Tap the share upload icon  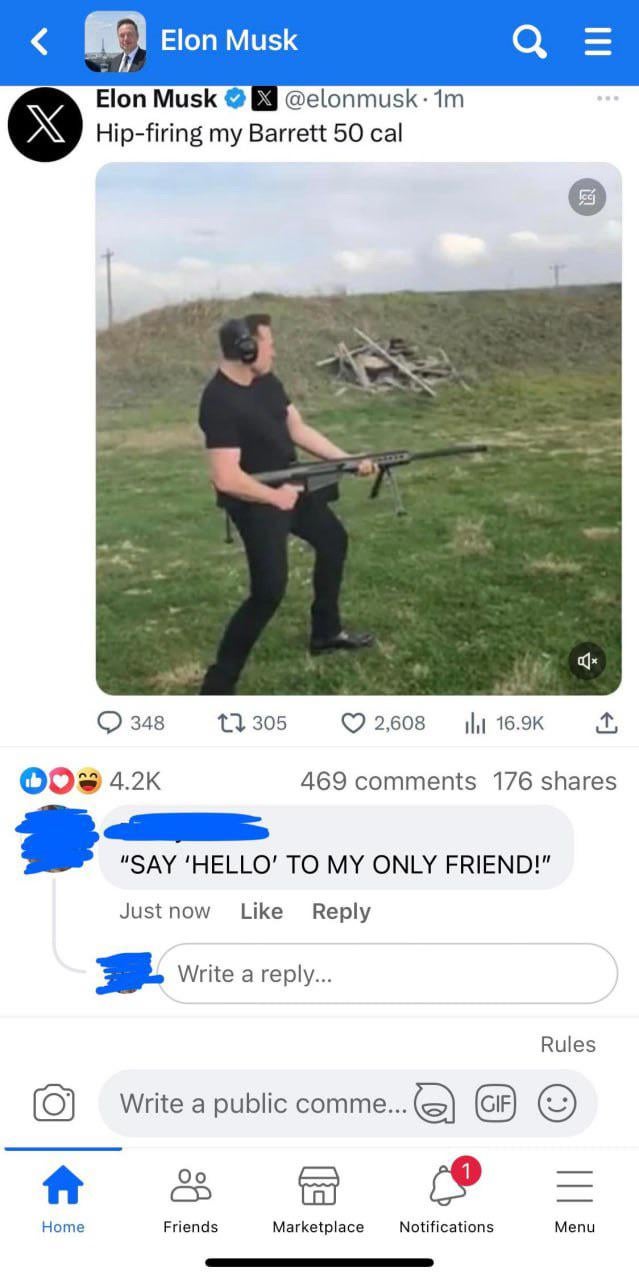pos(606,722)
